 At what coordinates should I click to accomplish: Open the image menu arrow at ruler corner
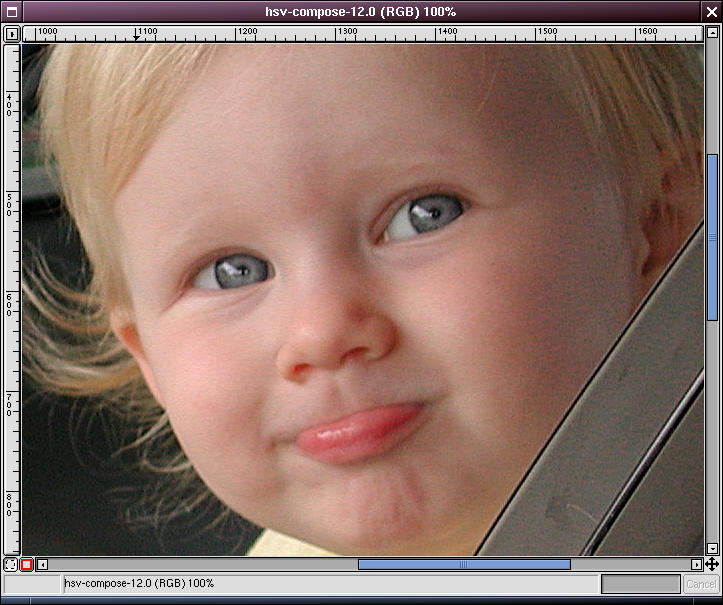pos(12,33)
